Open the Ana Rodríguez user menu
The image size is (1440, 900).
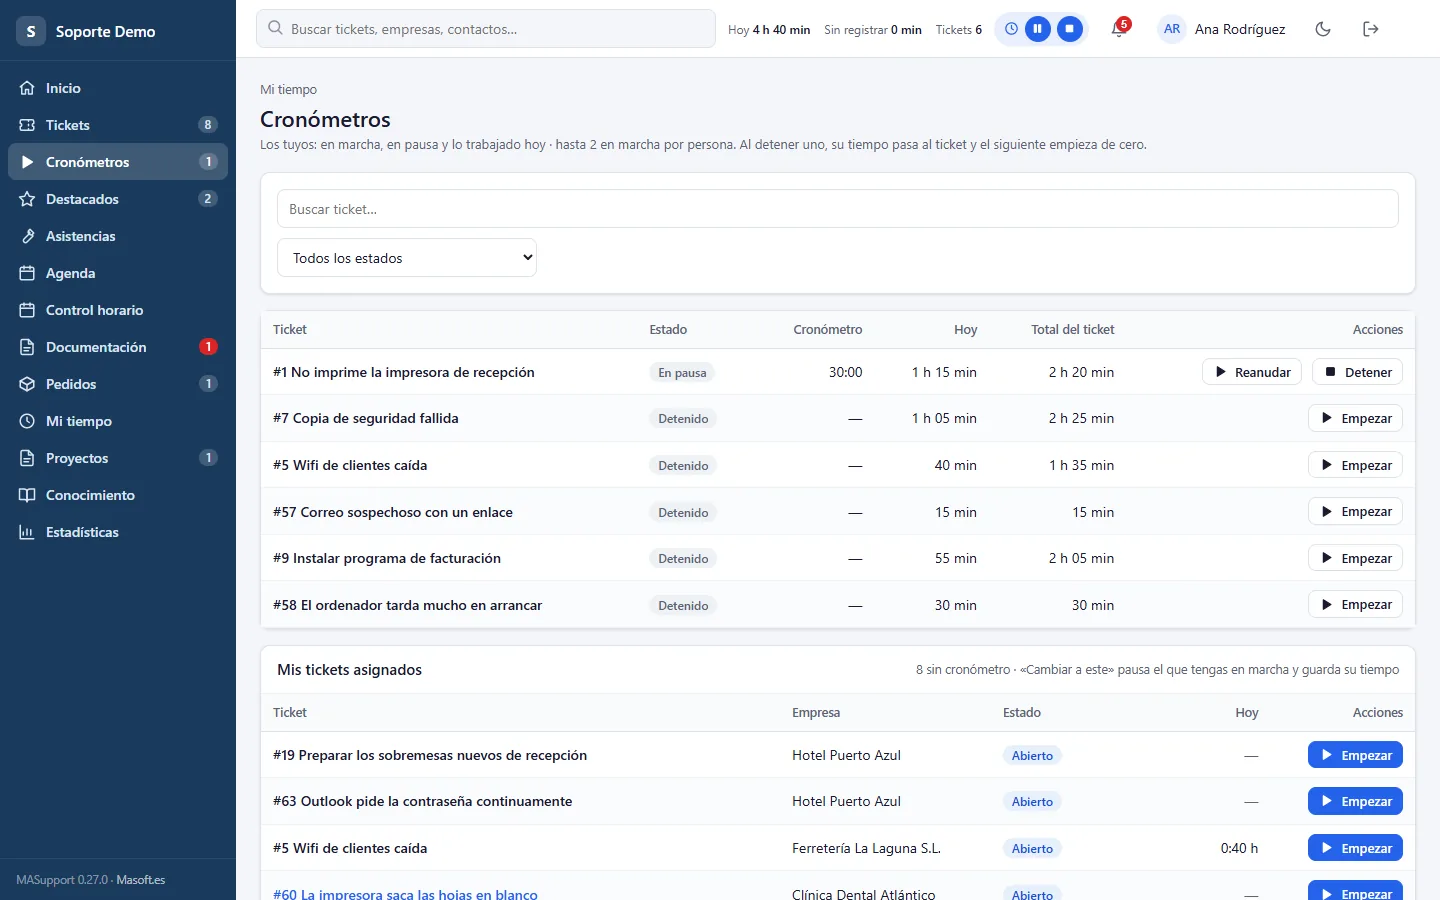(1222, 29)
